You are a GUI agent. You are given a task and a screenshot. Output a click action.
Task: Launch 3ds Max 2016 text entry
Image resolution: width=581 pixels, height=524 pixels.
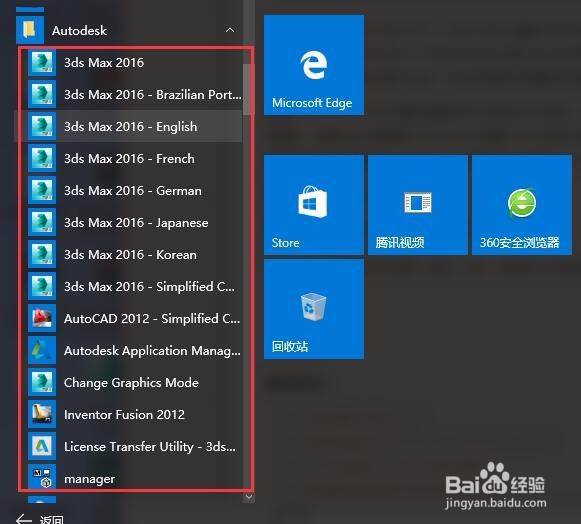click(104, 63)
